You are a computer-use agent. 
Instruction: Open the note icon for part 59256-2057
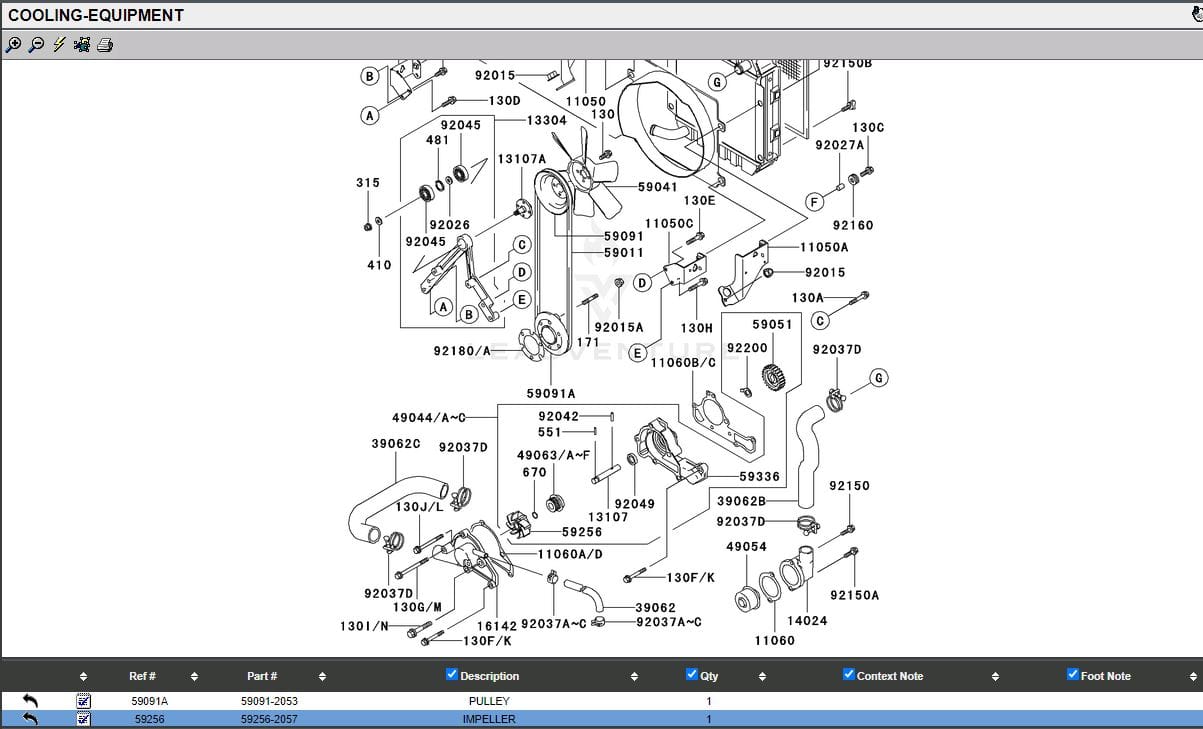84,719
